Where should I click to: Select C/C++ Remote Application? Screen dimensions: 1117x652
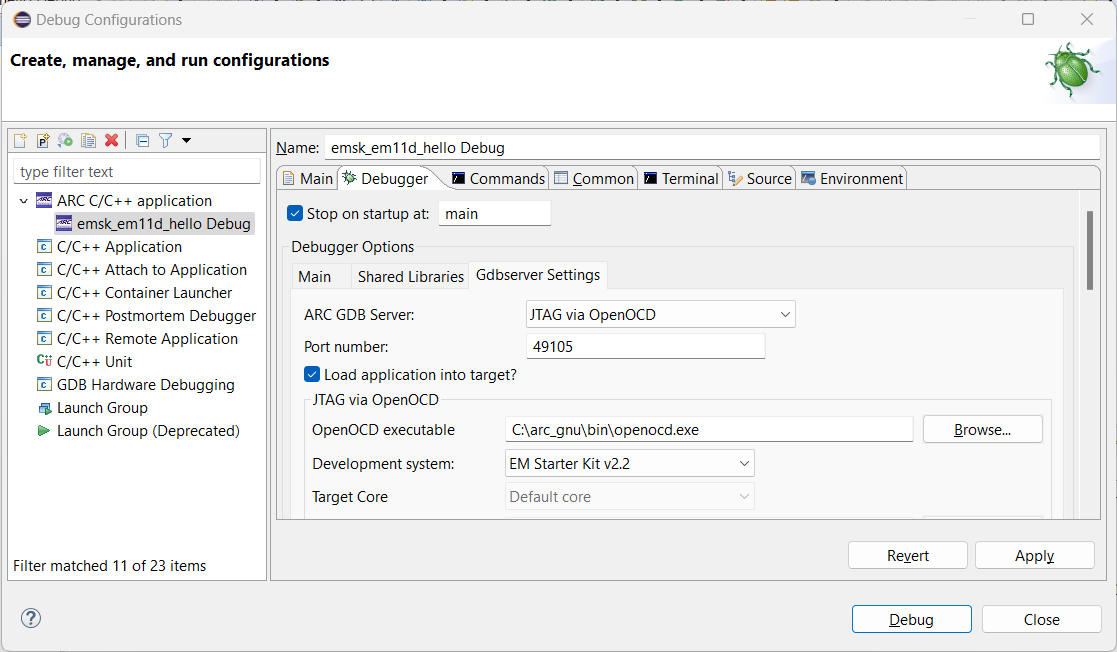pos(147,338)
